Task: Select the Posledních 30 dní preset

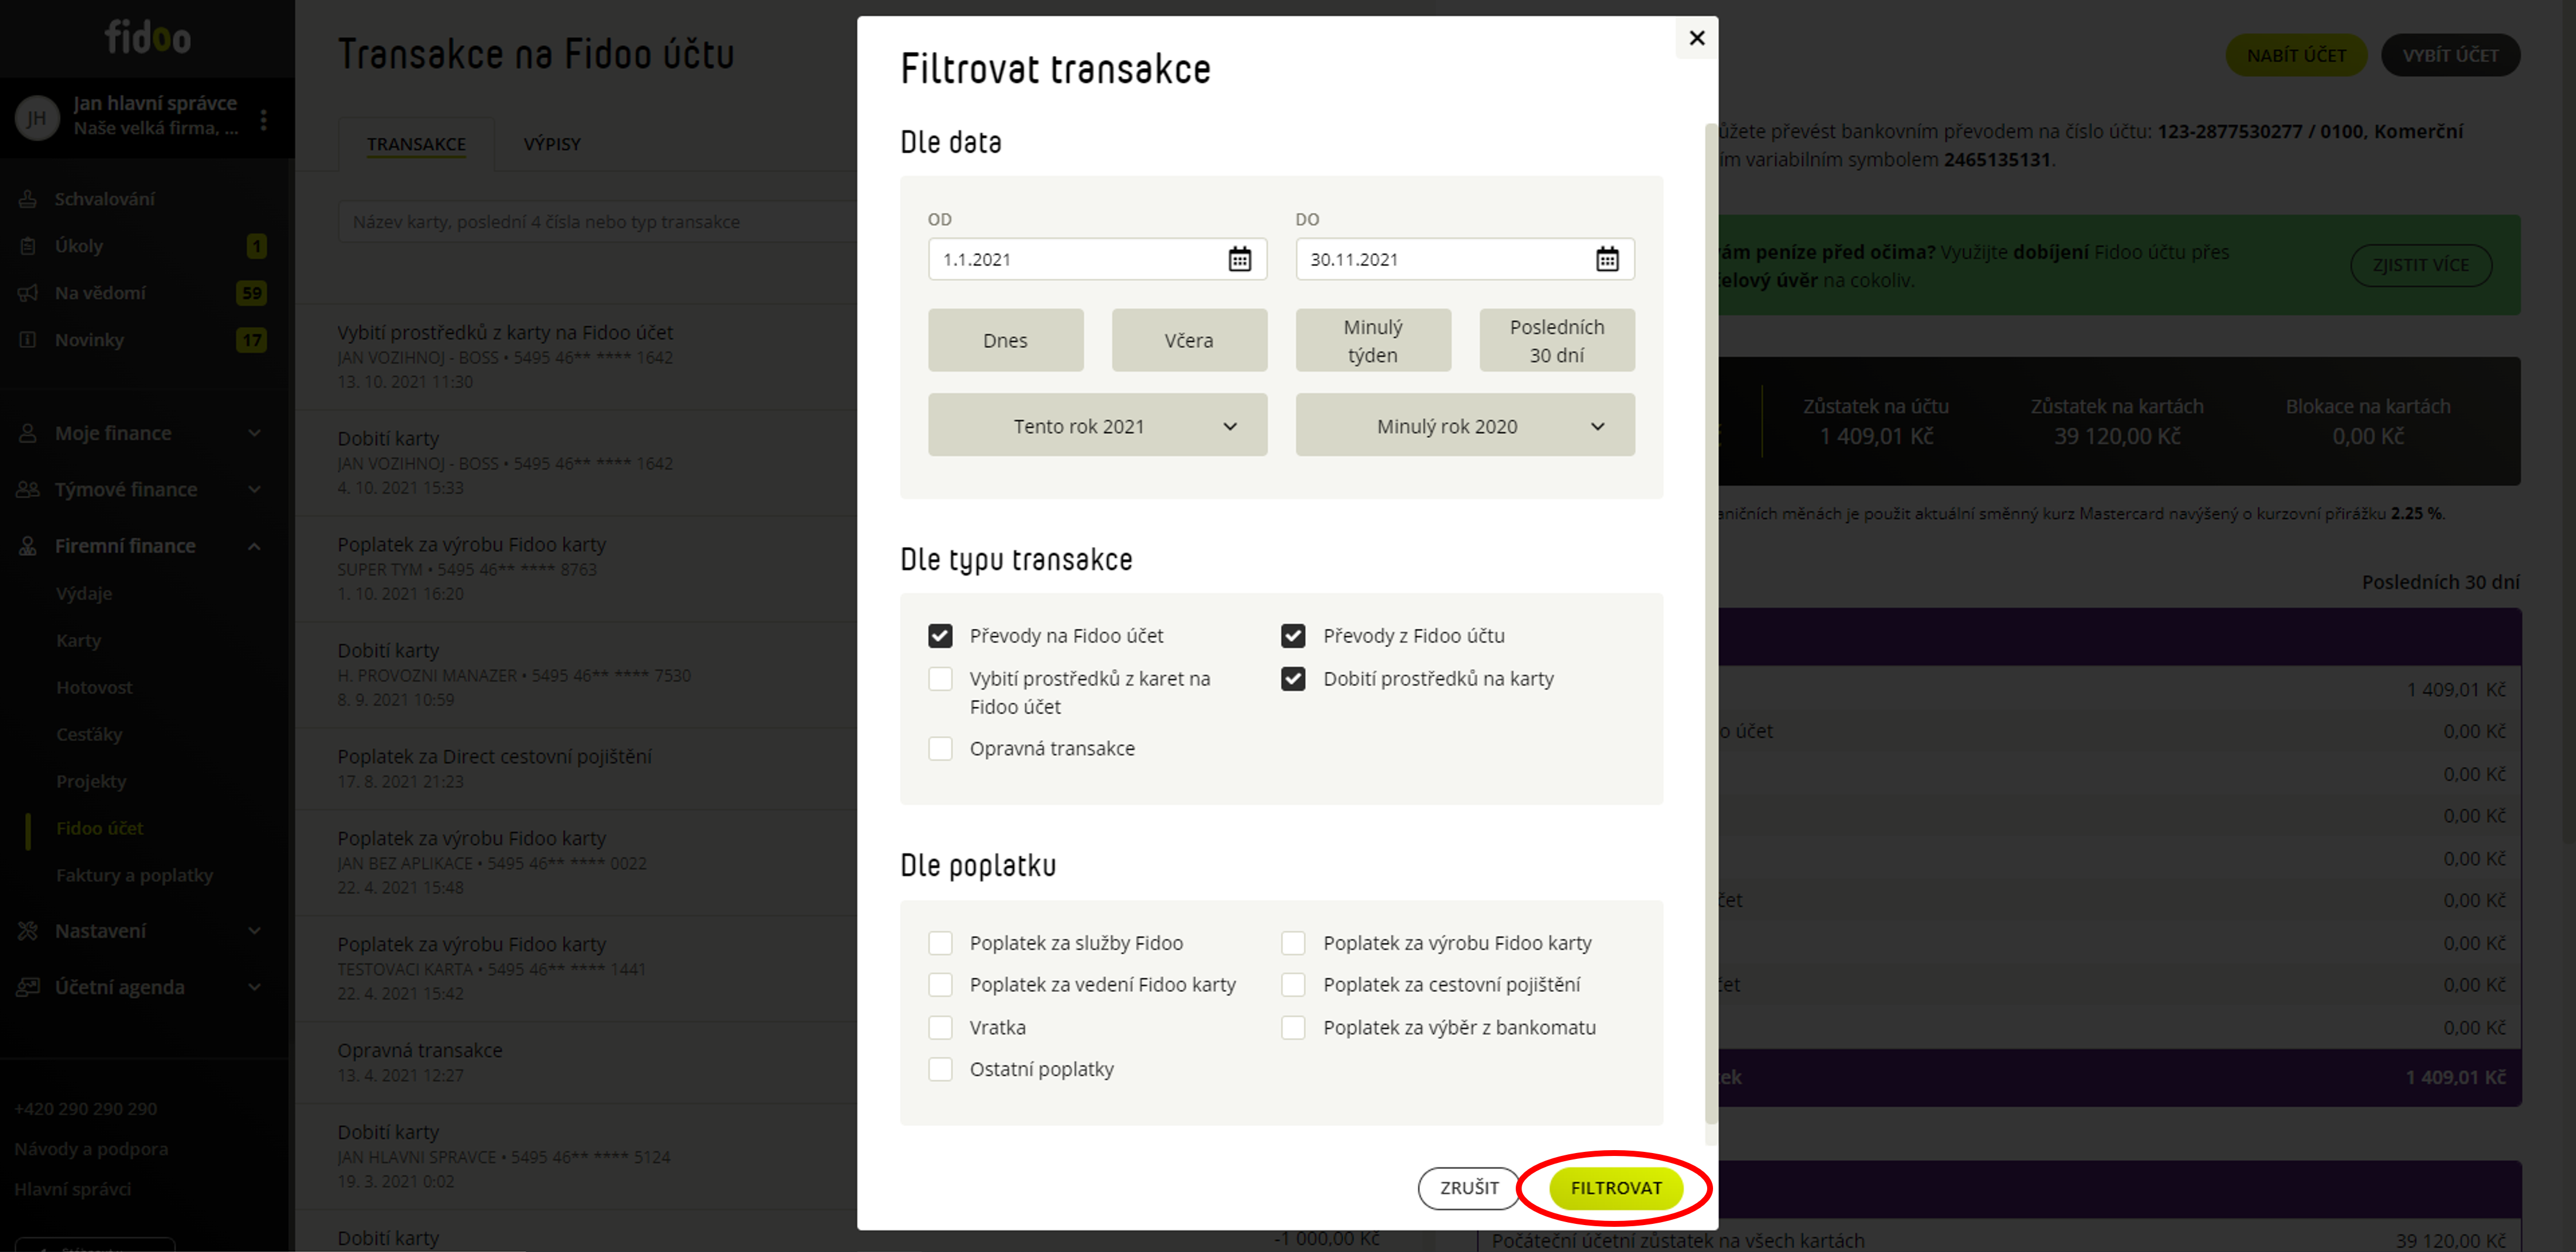Action: tap(1557, 340)
